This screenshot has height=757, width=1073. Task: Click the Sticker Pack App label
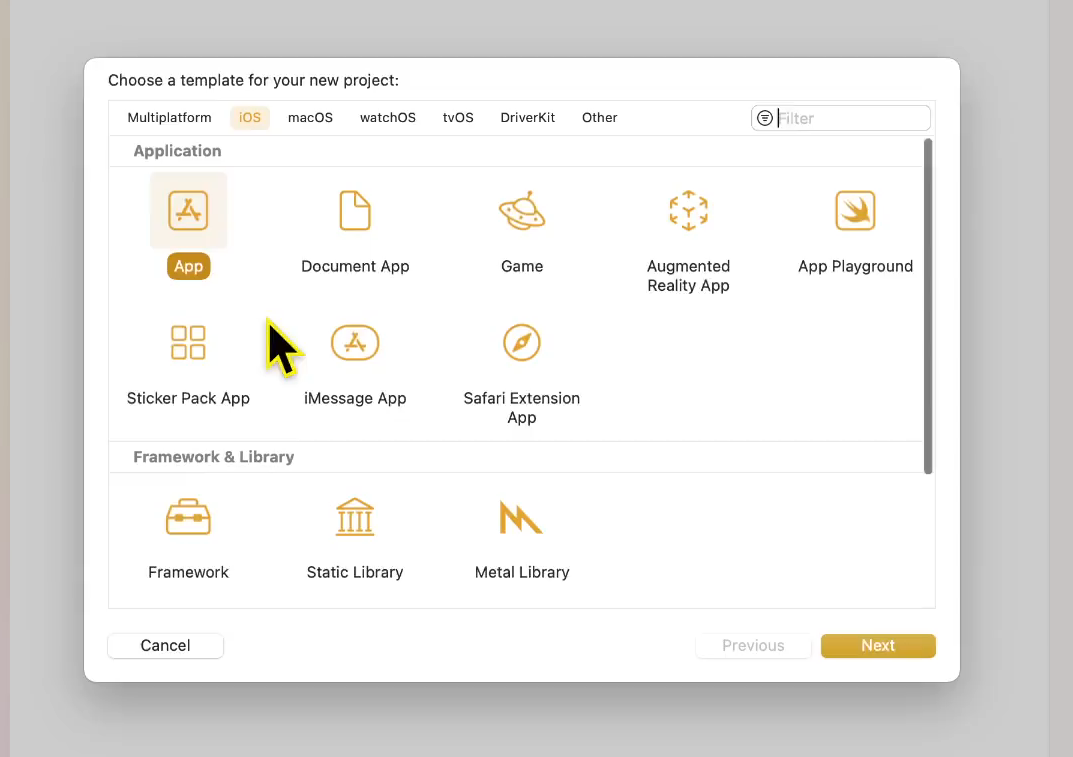pos(188,398)
